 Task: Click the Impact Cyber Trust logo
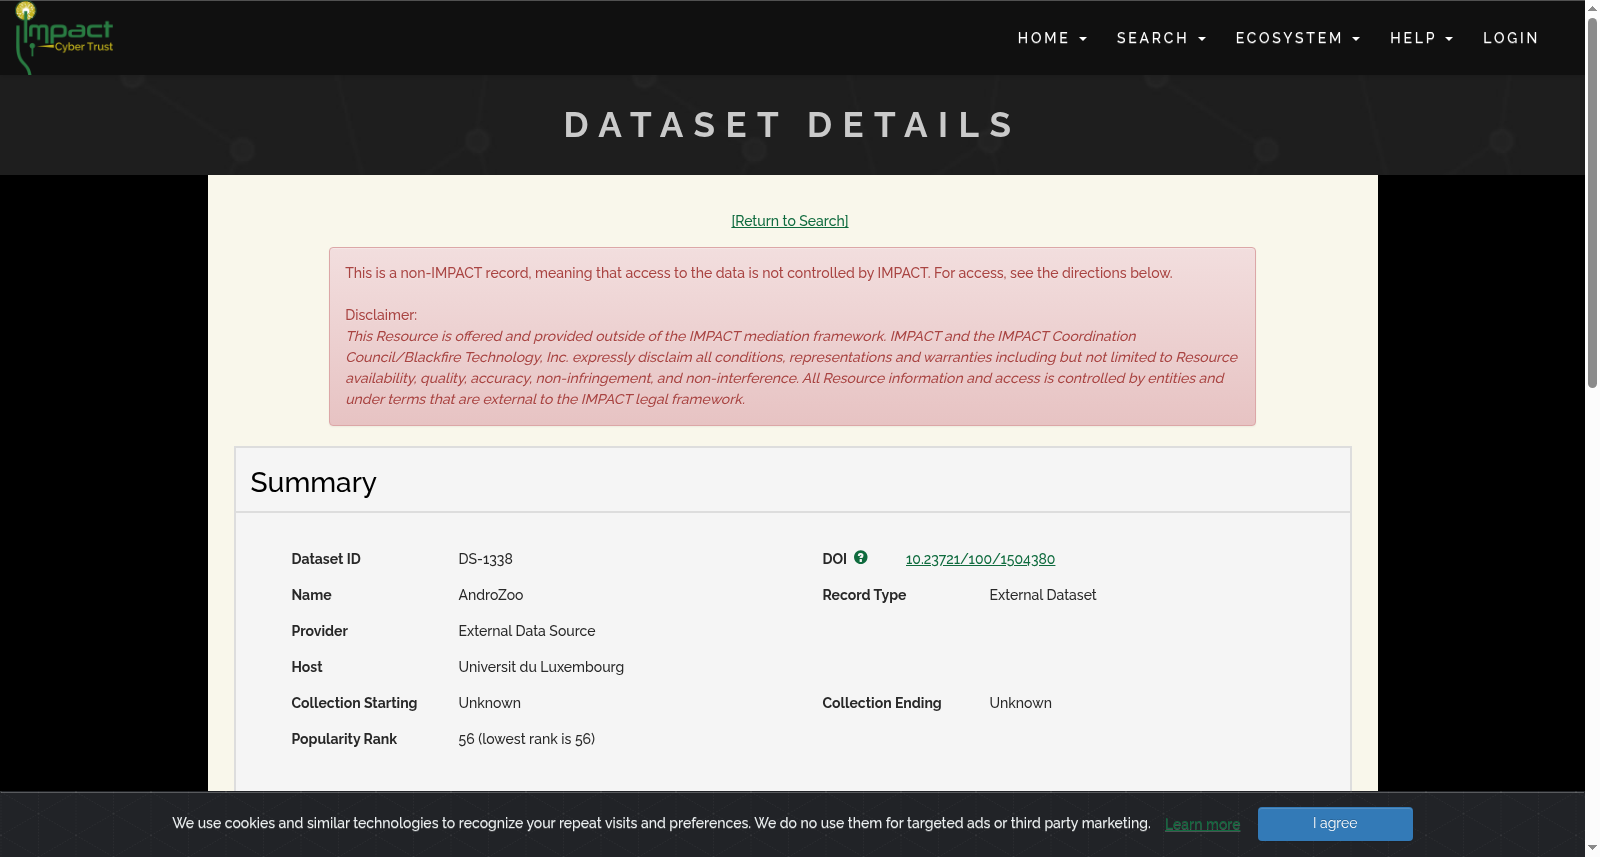[64, 38]
